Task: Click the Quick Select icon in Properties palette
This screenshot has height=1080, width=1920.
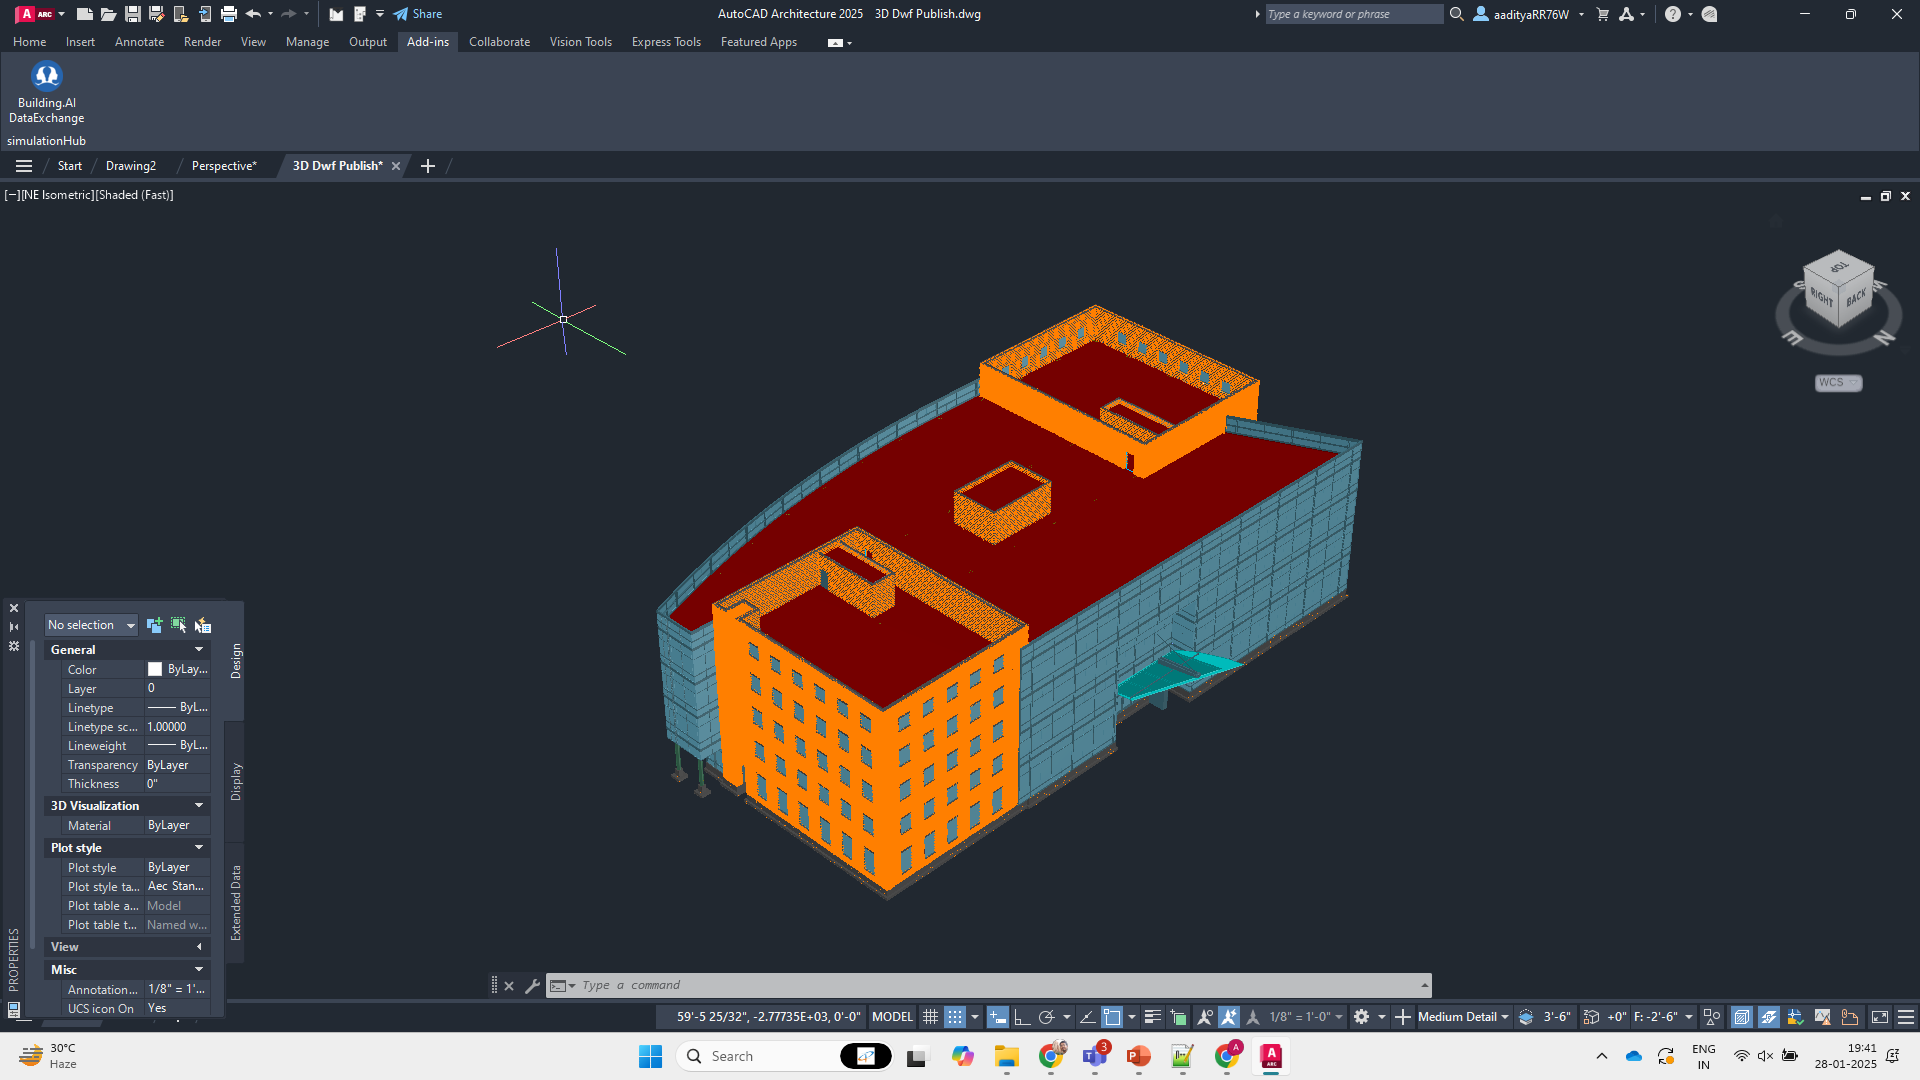Action: click(203, 625)
